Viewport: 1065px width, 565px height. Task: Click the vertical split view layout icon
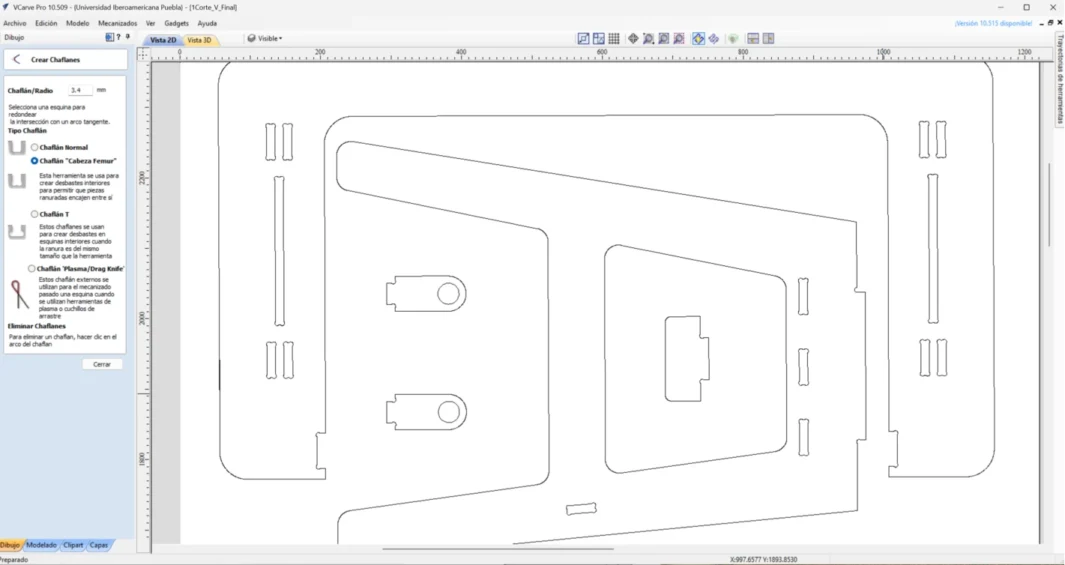tap(768, 39)
